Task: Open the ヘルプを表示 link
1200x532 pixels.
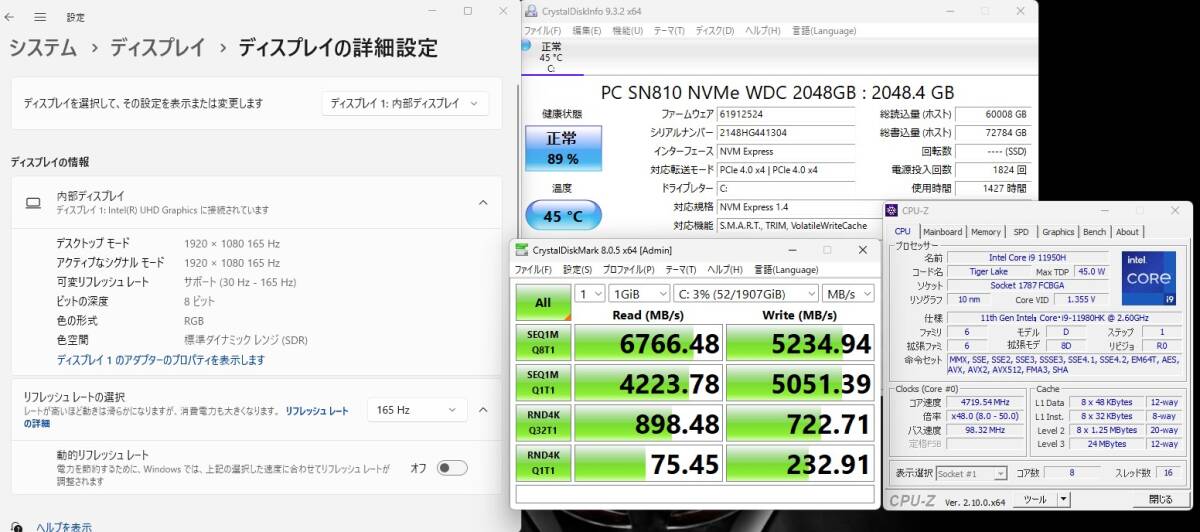Action: coord(64,527)
